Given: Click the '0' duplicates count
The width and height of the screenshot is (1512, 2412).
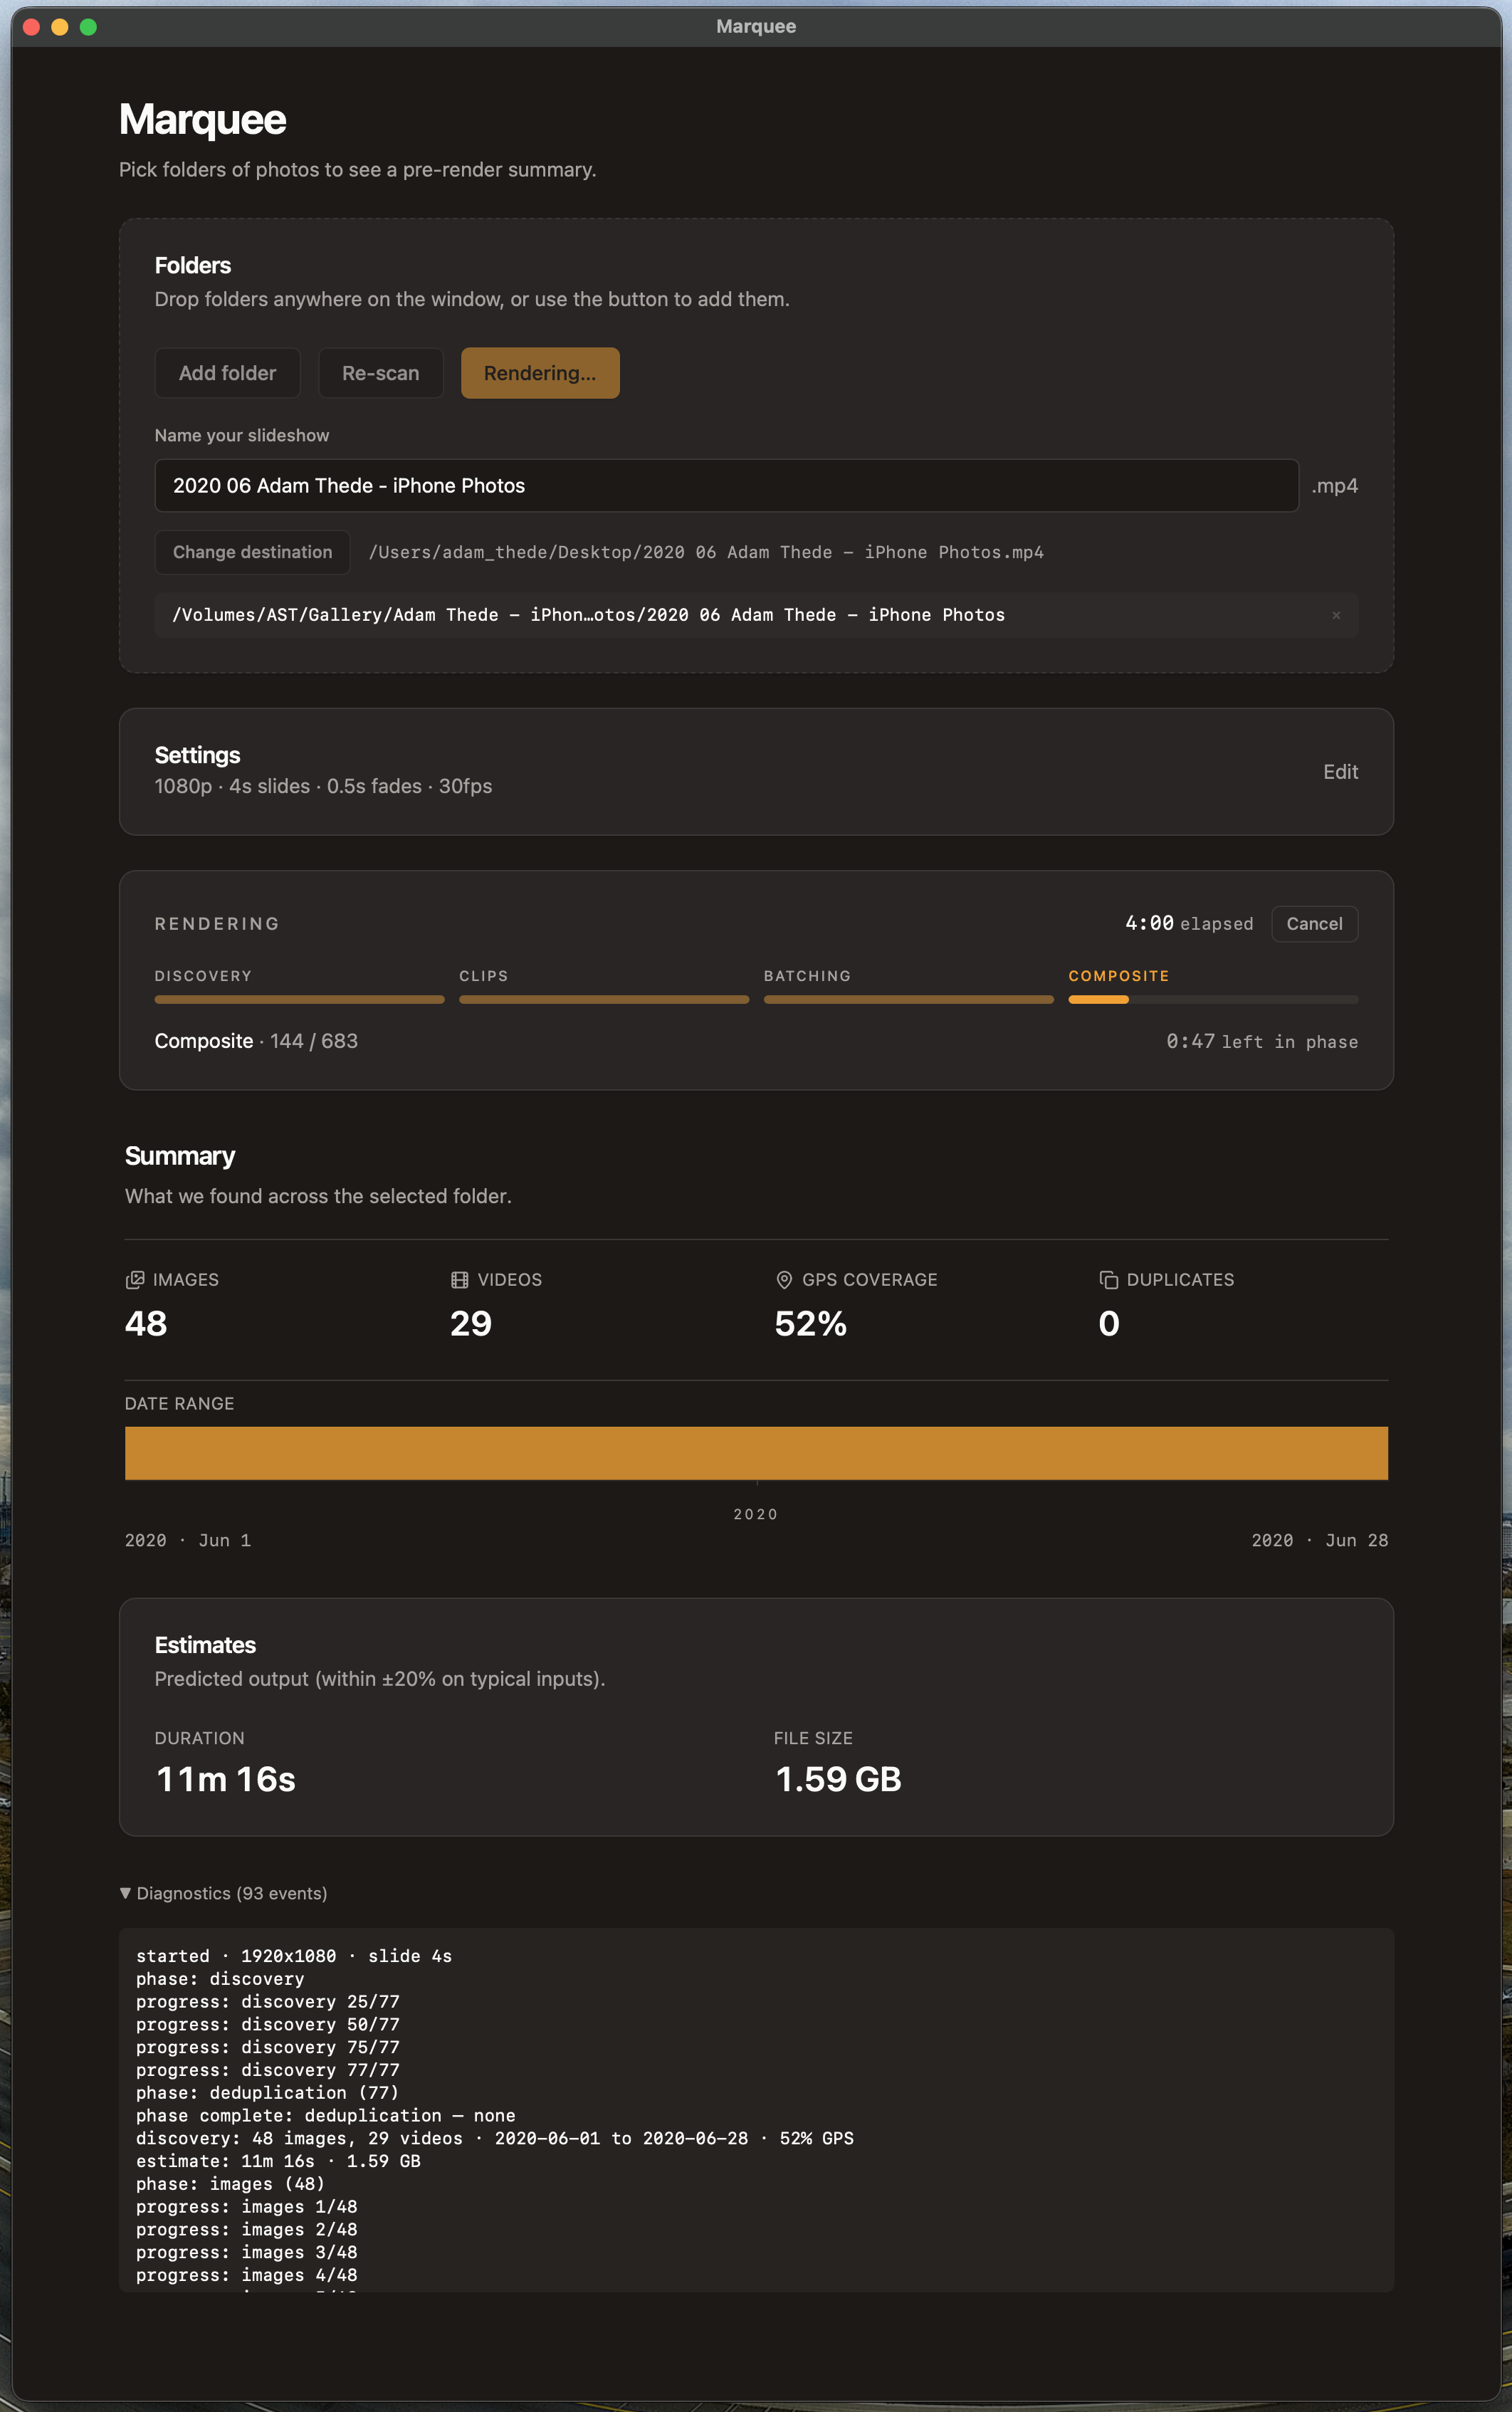Looking at the screenshot, I should 1109,1324.
